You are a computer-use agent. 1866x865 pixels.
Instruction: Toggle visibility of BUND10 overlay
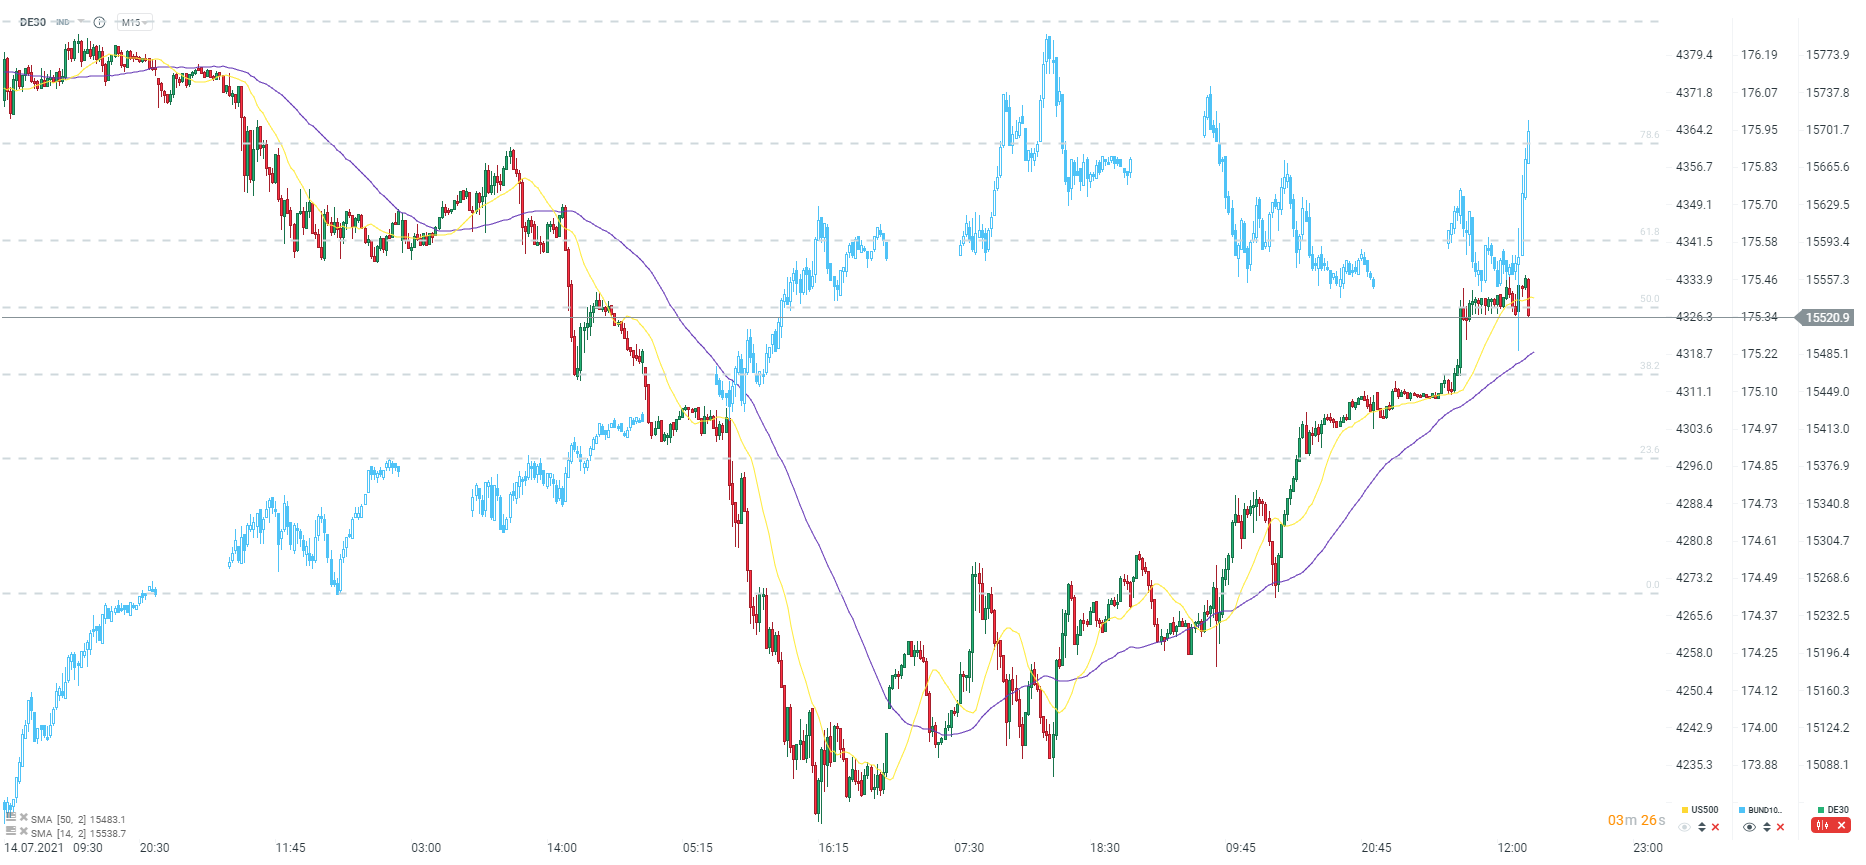[x=1749, y=827]
